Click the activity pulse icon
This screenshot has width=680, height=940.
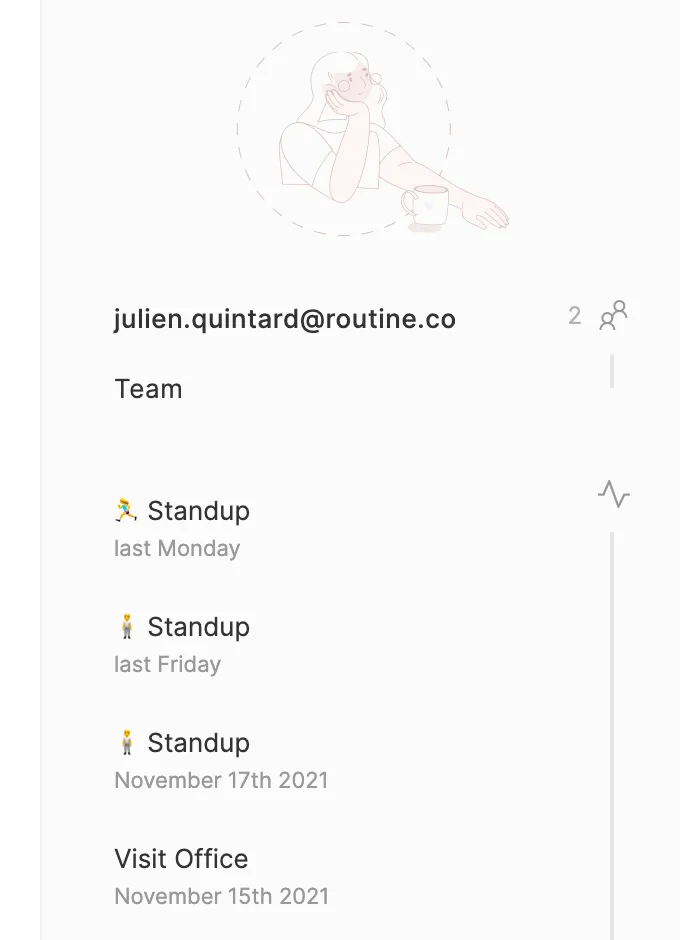tap(613, 494)
